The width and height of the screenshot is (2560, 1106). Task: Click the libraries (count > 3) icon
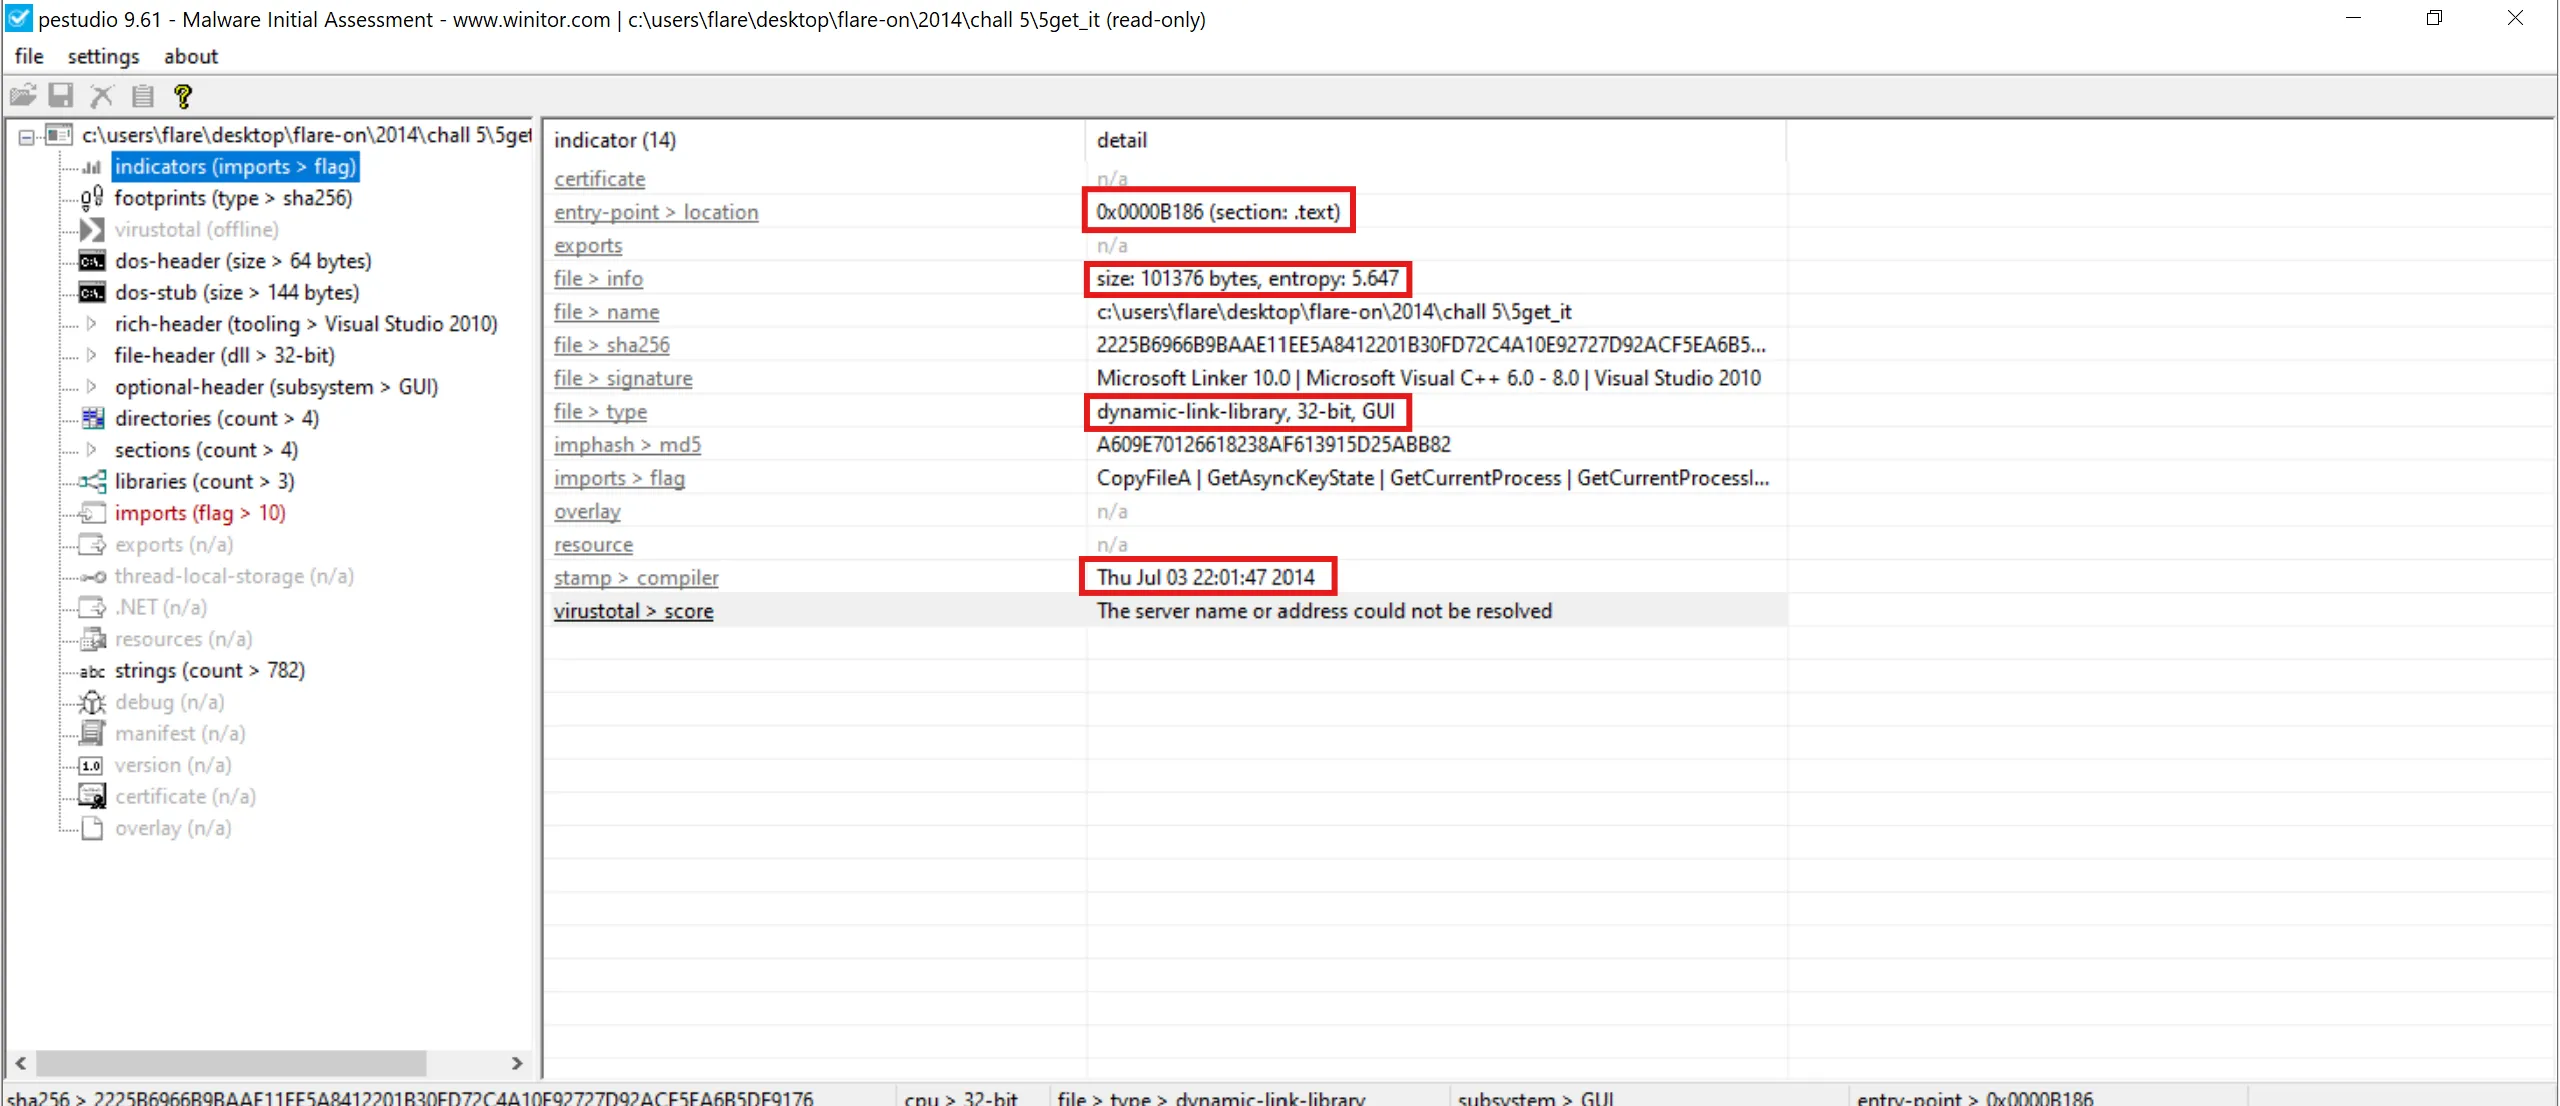point(92,482)
